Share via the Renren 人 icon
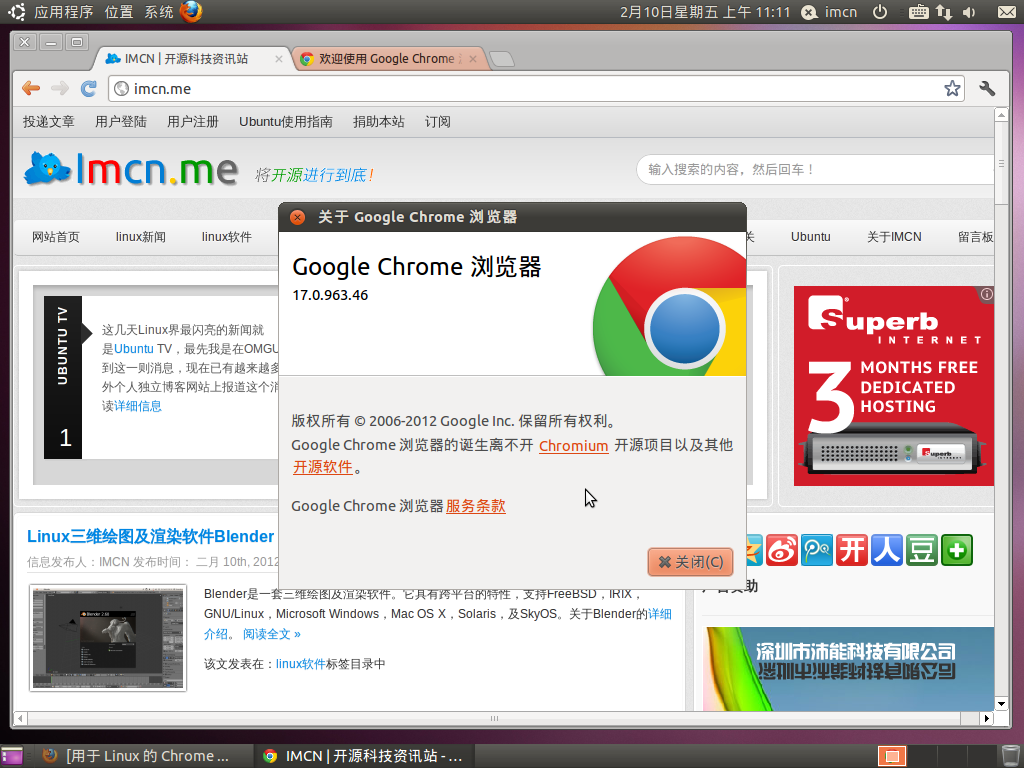 coord(887,550)
